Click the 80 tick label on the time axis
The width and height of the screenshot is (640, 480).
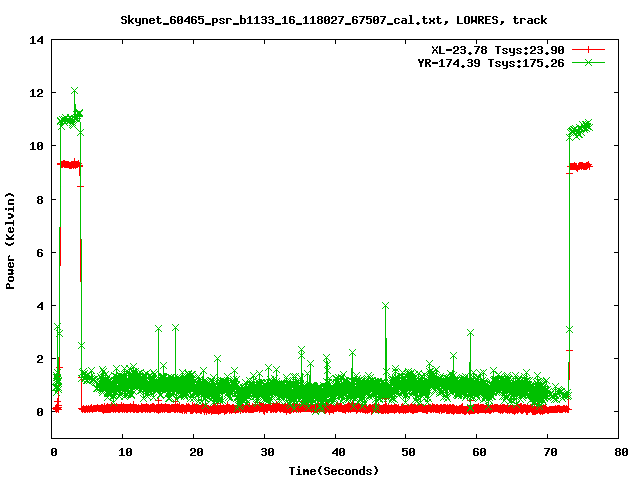tap(621, 452)
